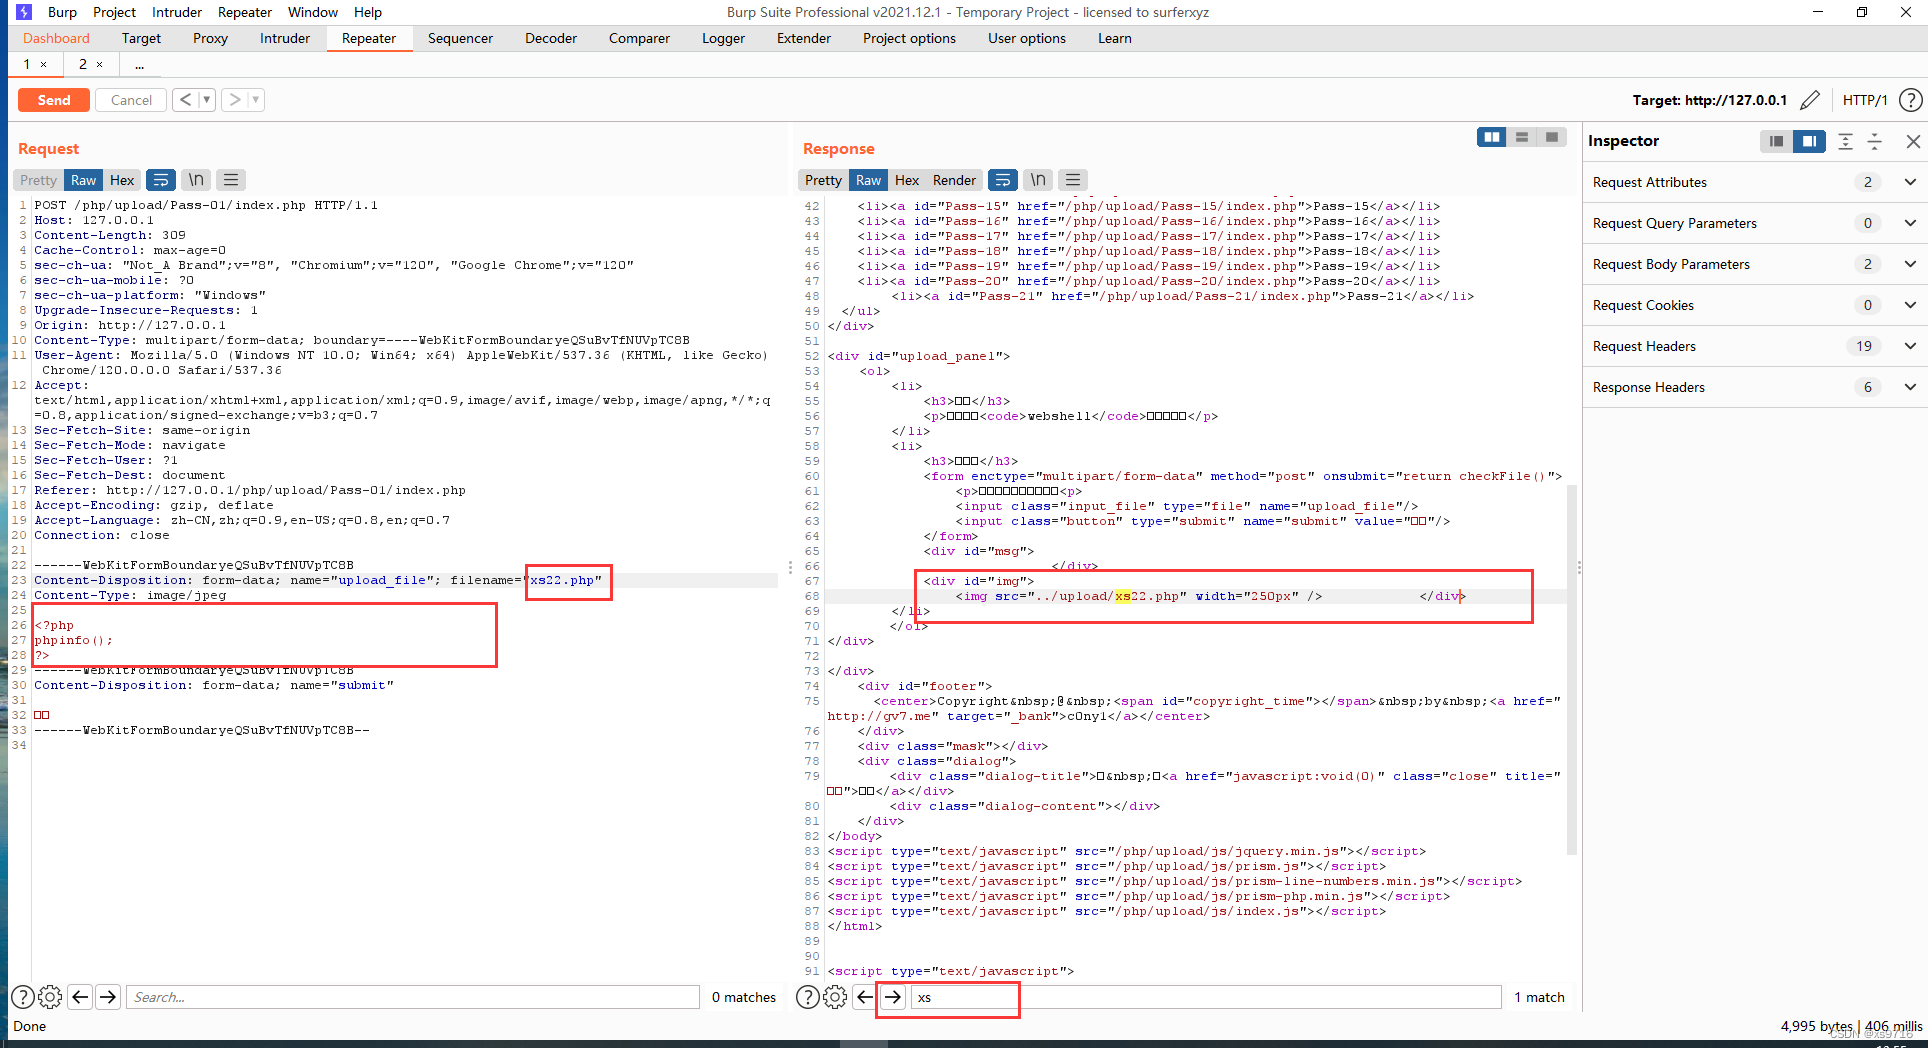This screenshot has height=1048, width=1928.
Task: Open the Extender tab
Action: tap(804, 38)
